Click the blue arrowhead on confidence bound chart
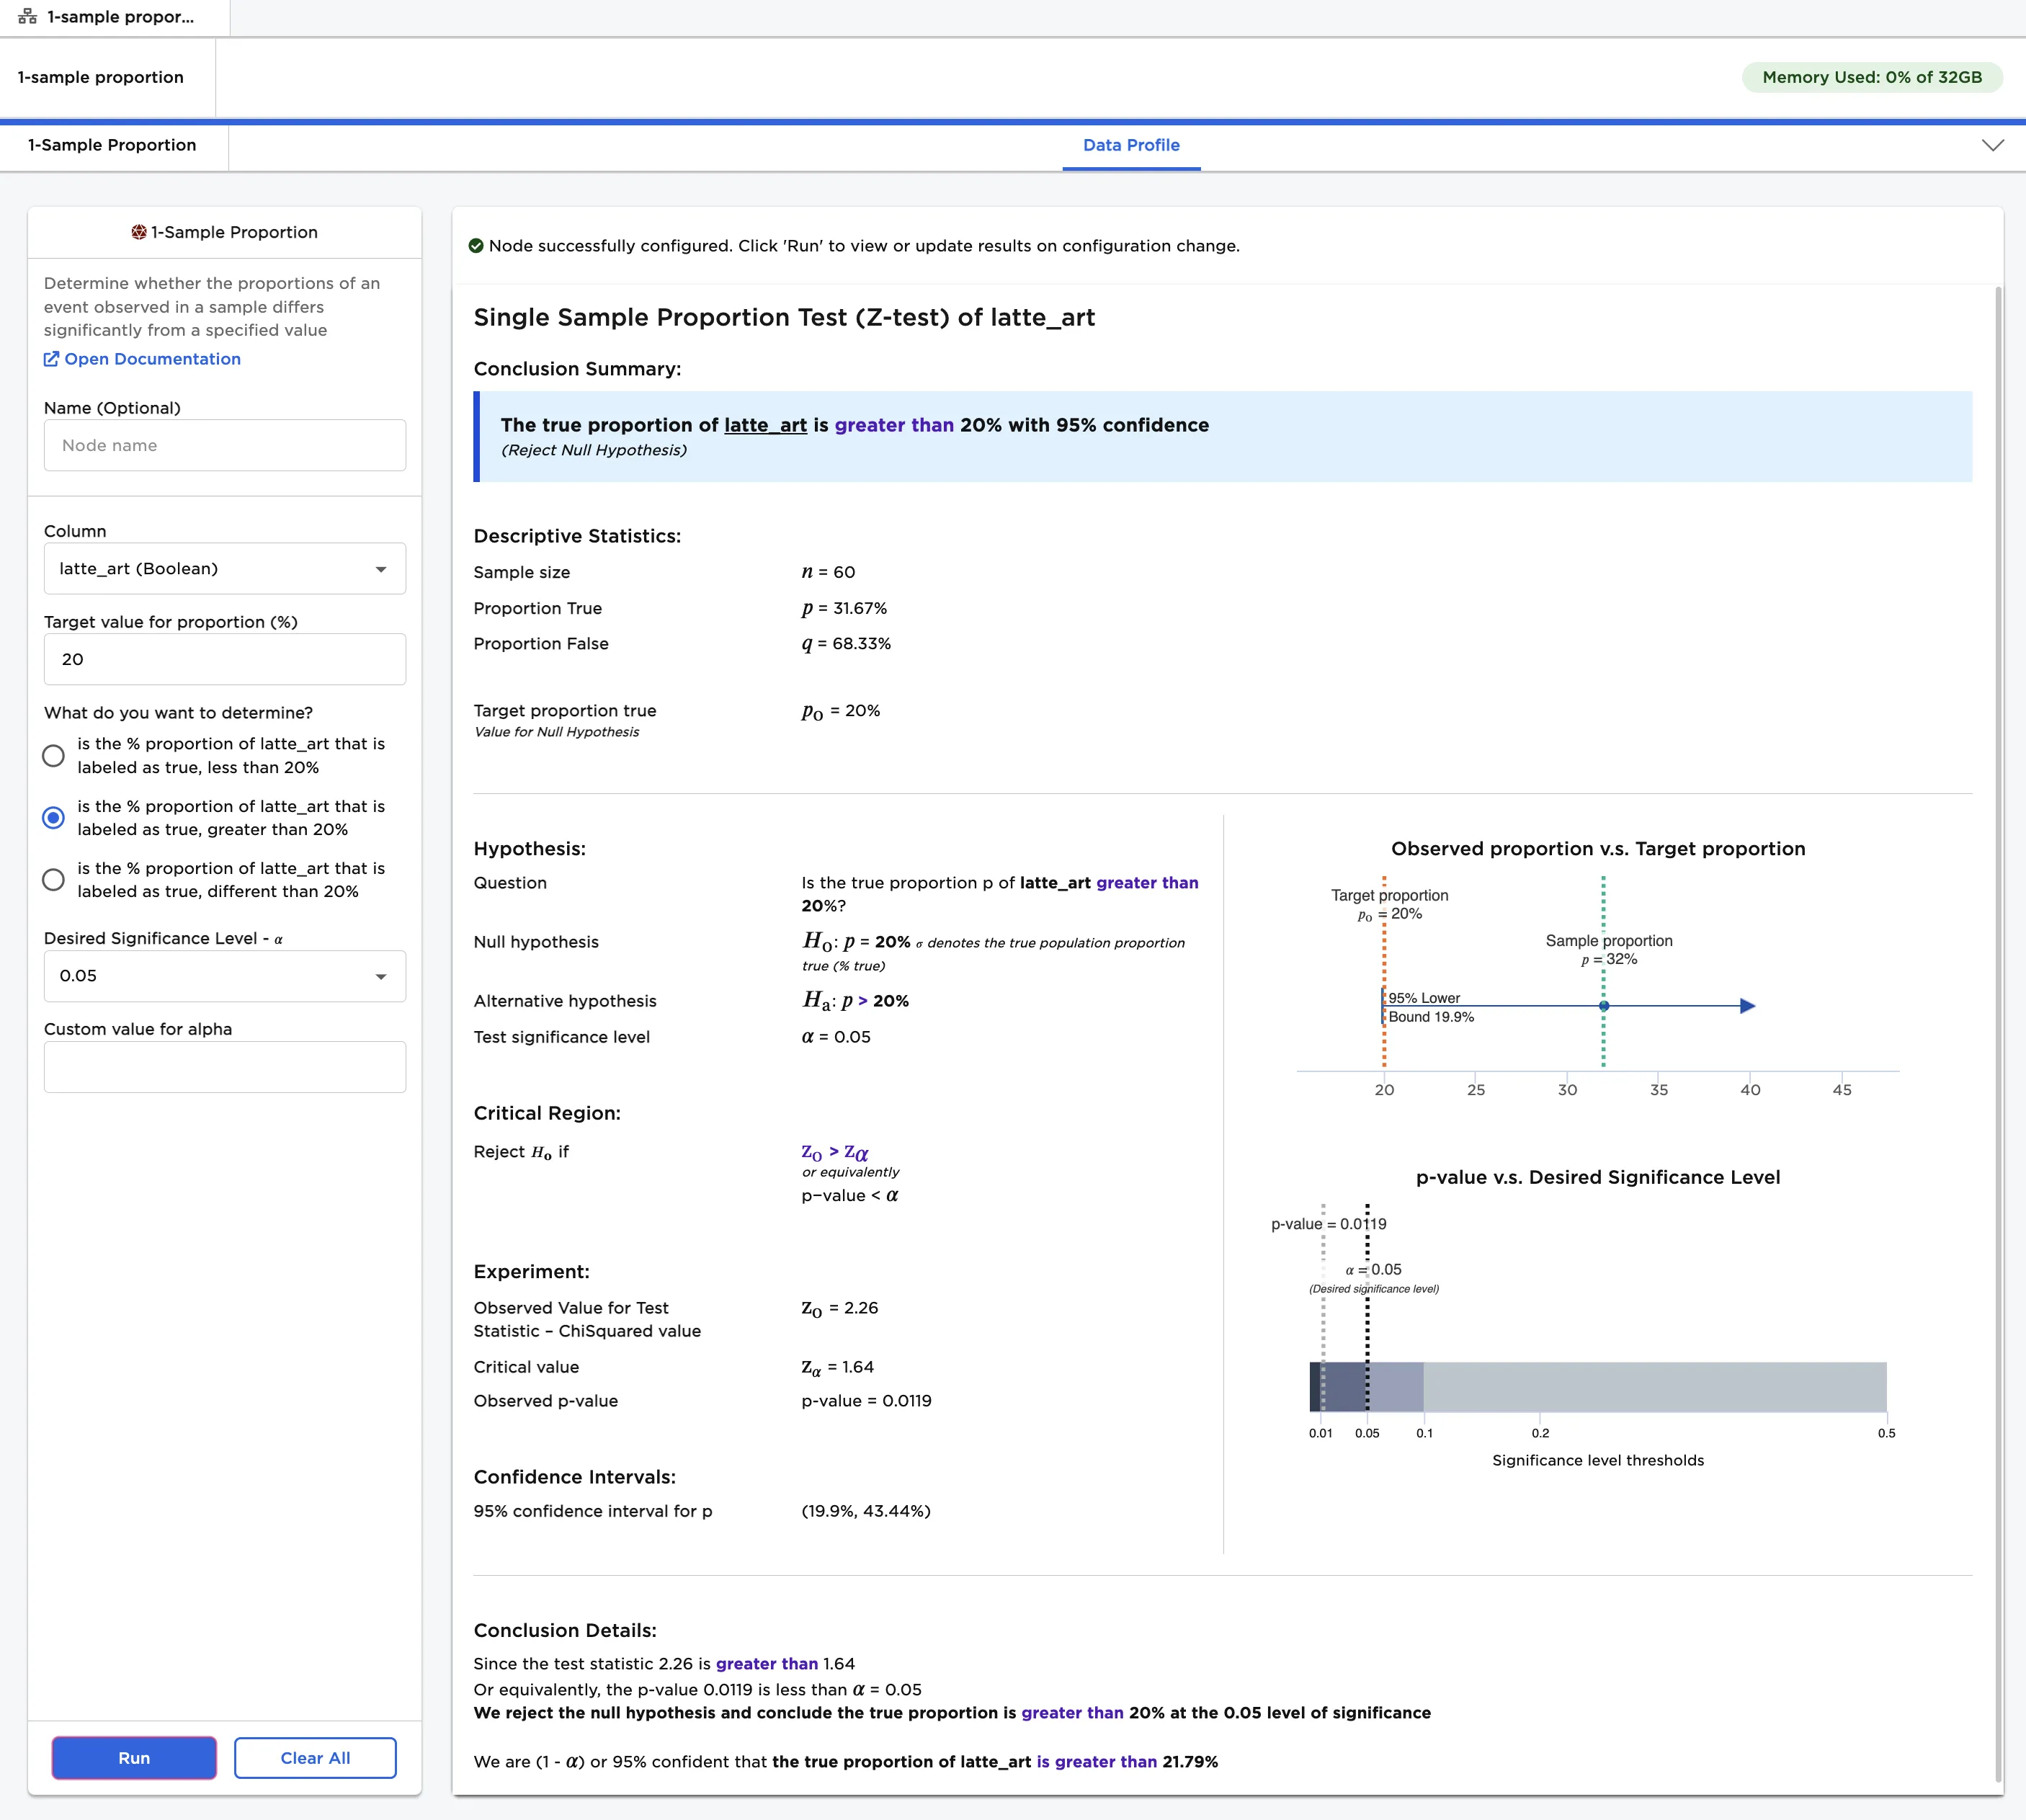 point(1747,1006)
